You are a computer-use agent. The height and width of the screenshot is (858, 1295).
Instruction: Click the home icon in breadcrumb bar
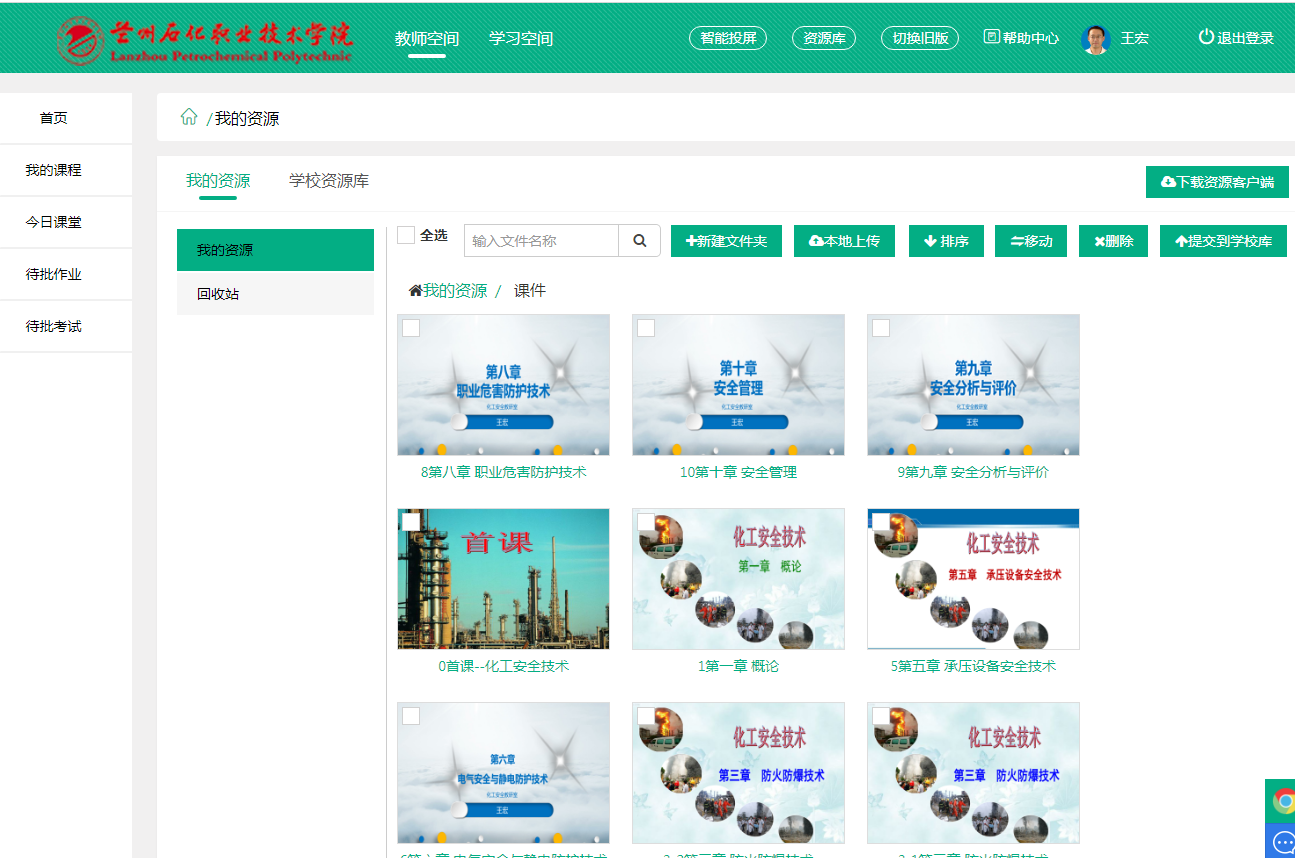pos(188,117)
